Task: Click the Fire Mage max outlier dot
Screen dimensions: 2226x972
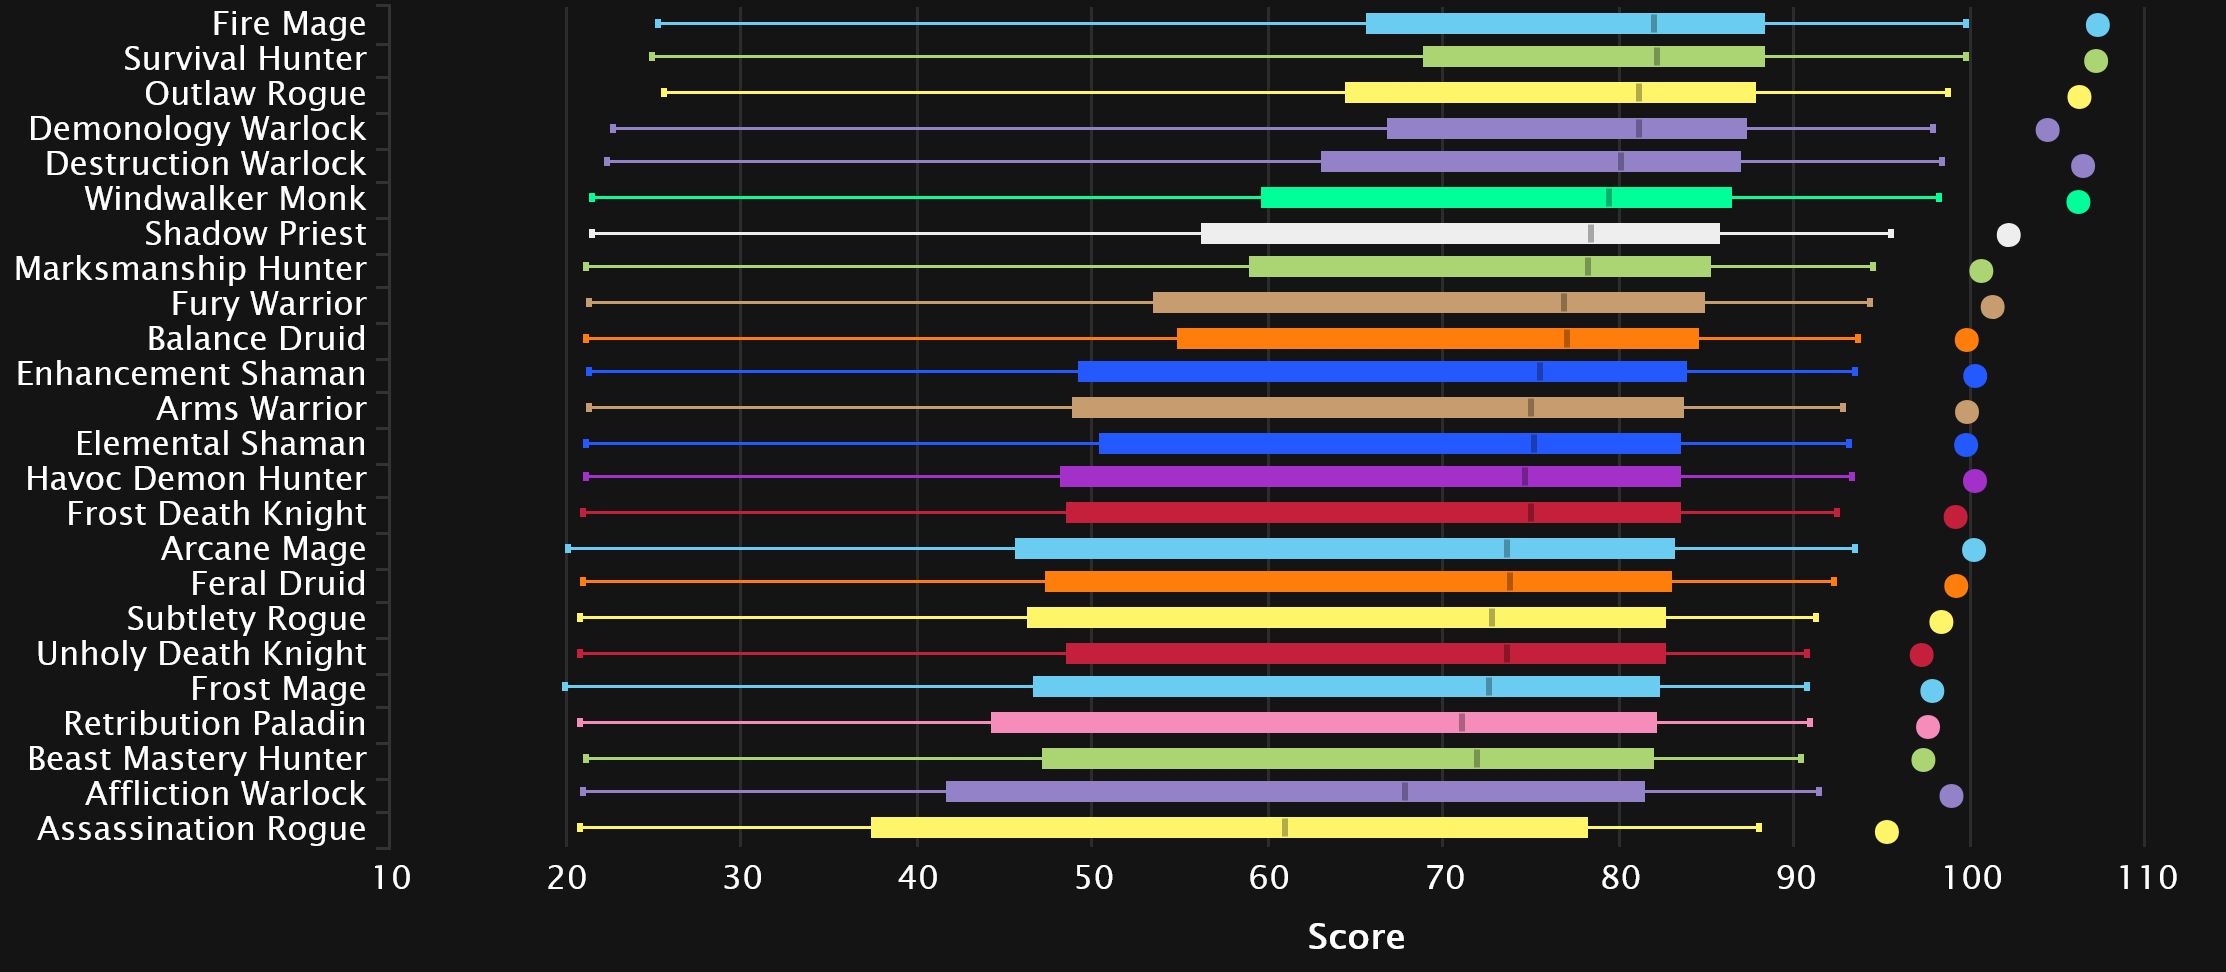Action: click(x=2098, y=25)
